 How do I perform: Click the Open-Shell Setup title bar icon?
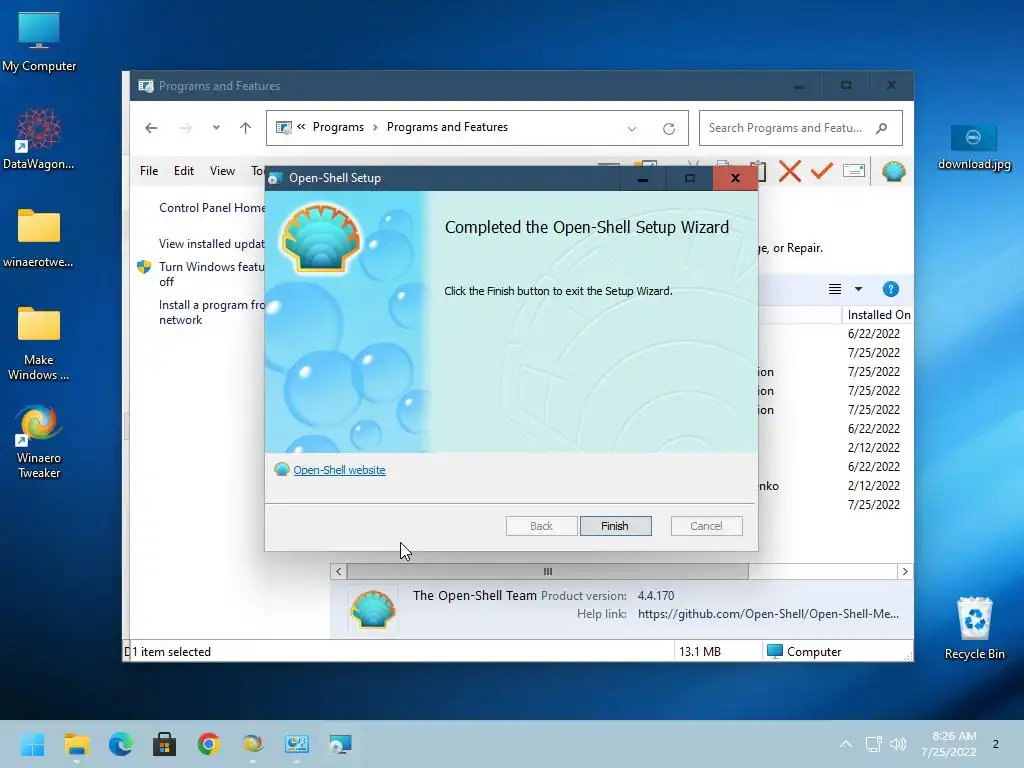[x=276, y=178]
